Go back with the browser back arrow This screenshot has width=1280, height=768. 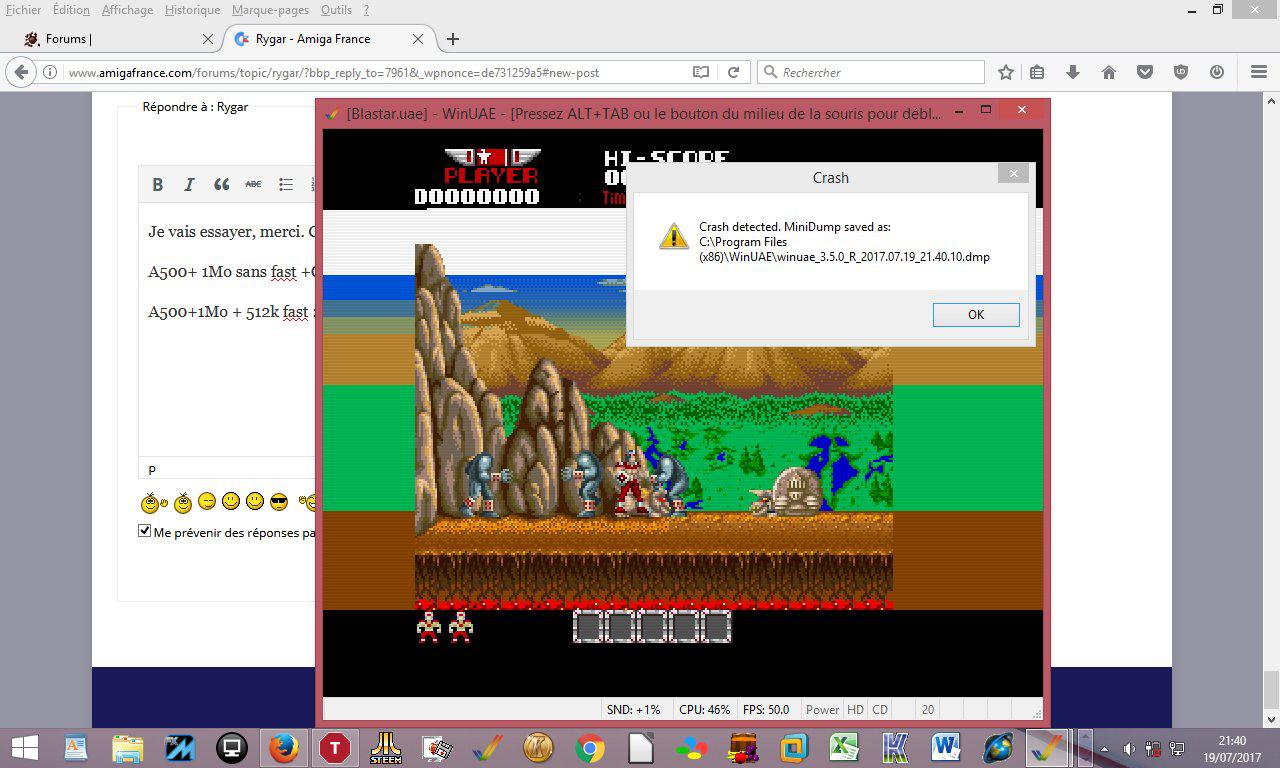coord(21,72)
